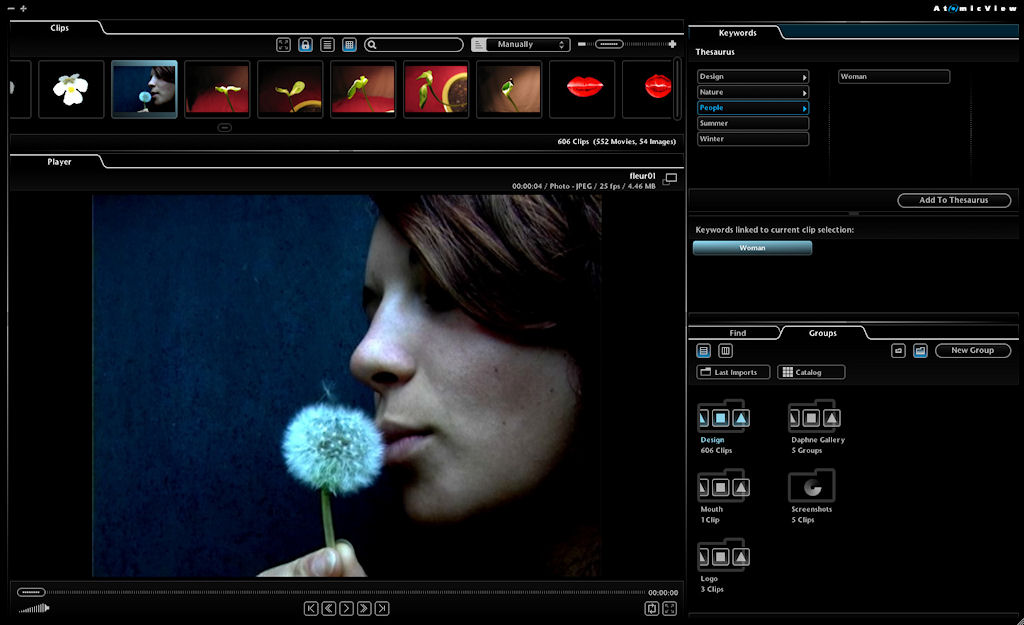Click the fullscreen icon in Clips toolbar

[x=284, y=45]
